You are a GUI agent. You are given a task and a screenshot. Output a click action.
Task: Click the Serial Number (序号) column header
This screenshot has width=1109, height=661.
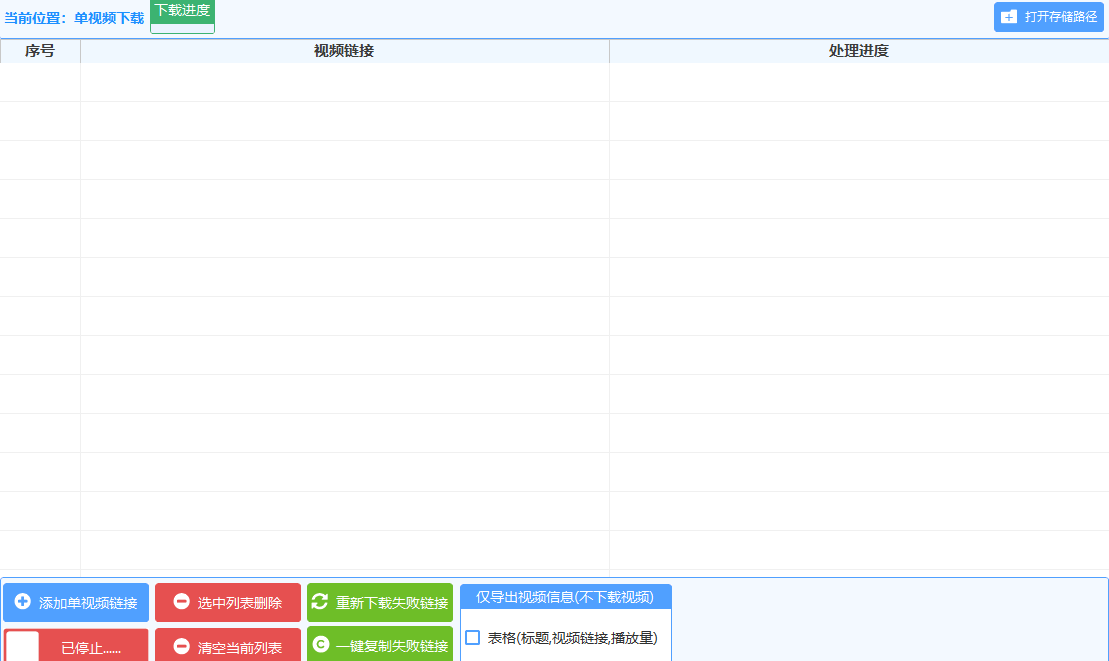[40, 51]
